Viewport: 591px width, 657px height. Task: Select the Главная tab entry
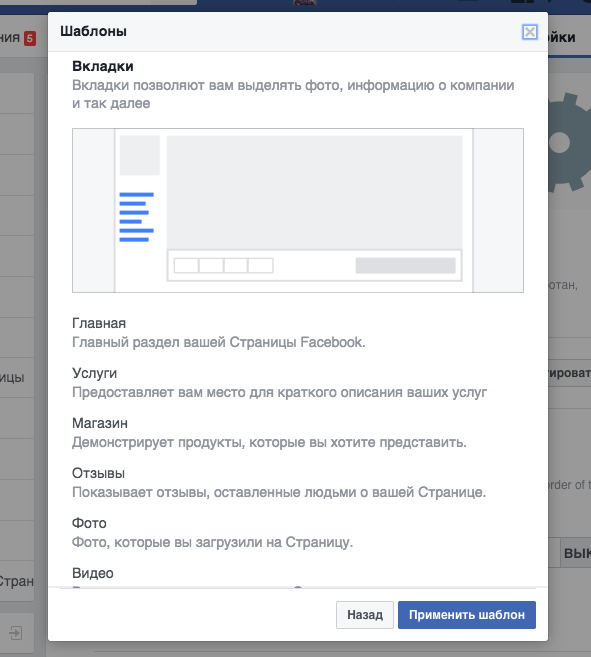point(99,323)
